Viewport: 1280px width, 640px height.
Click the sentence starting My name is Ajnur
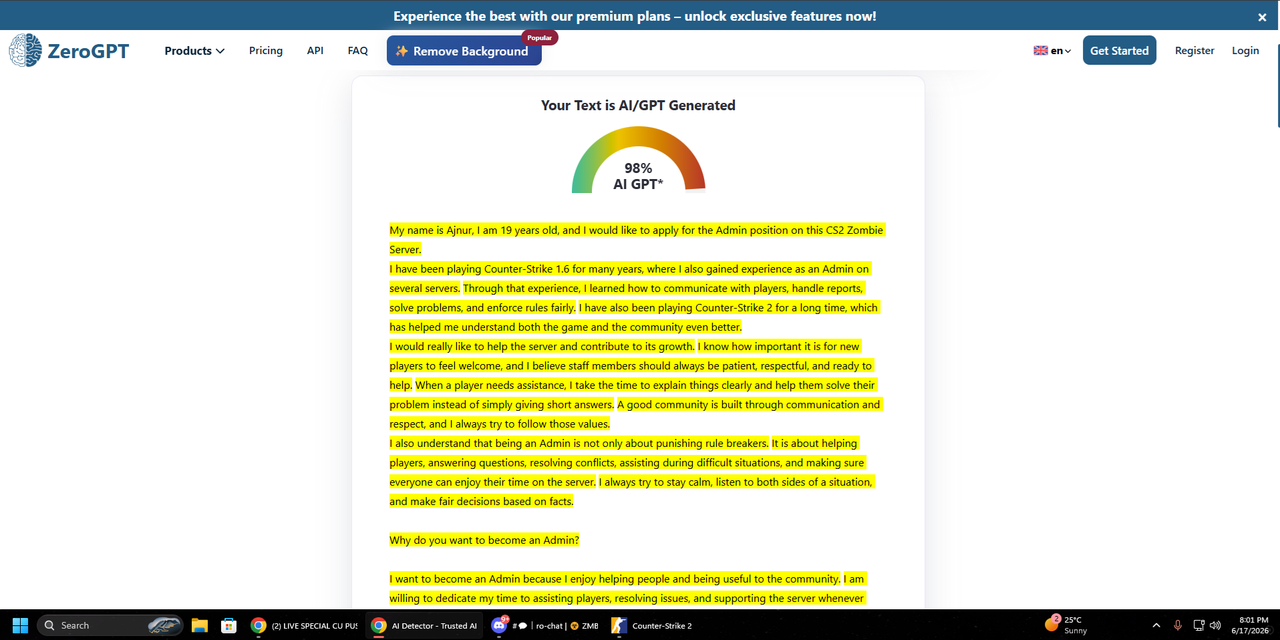pyautogui.click(x=637, y=240)
